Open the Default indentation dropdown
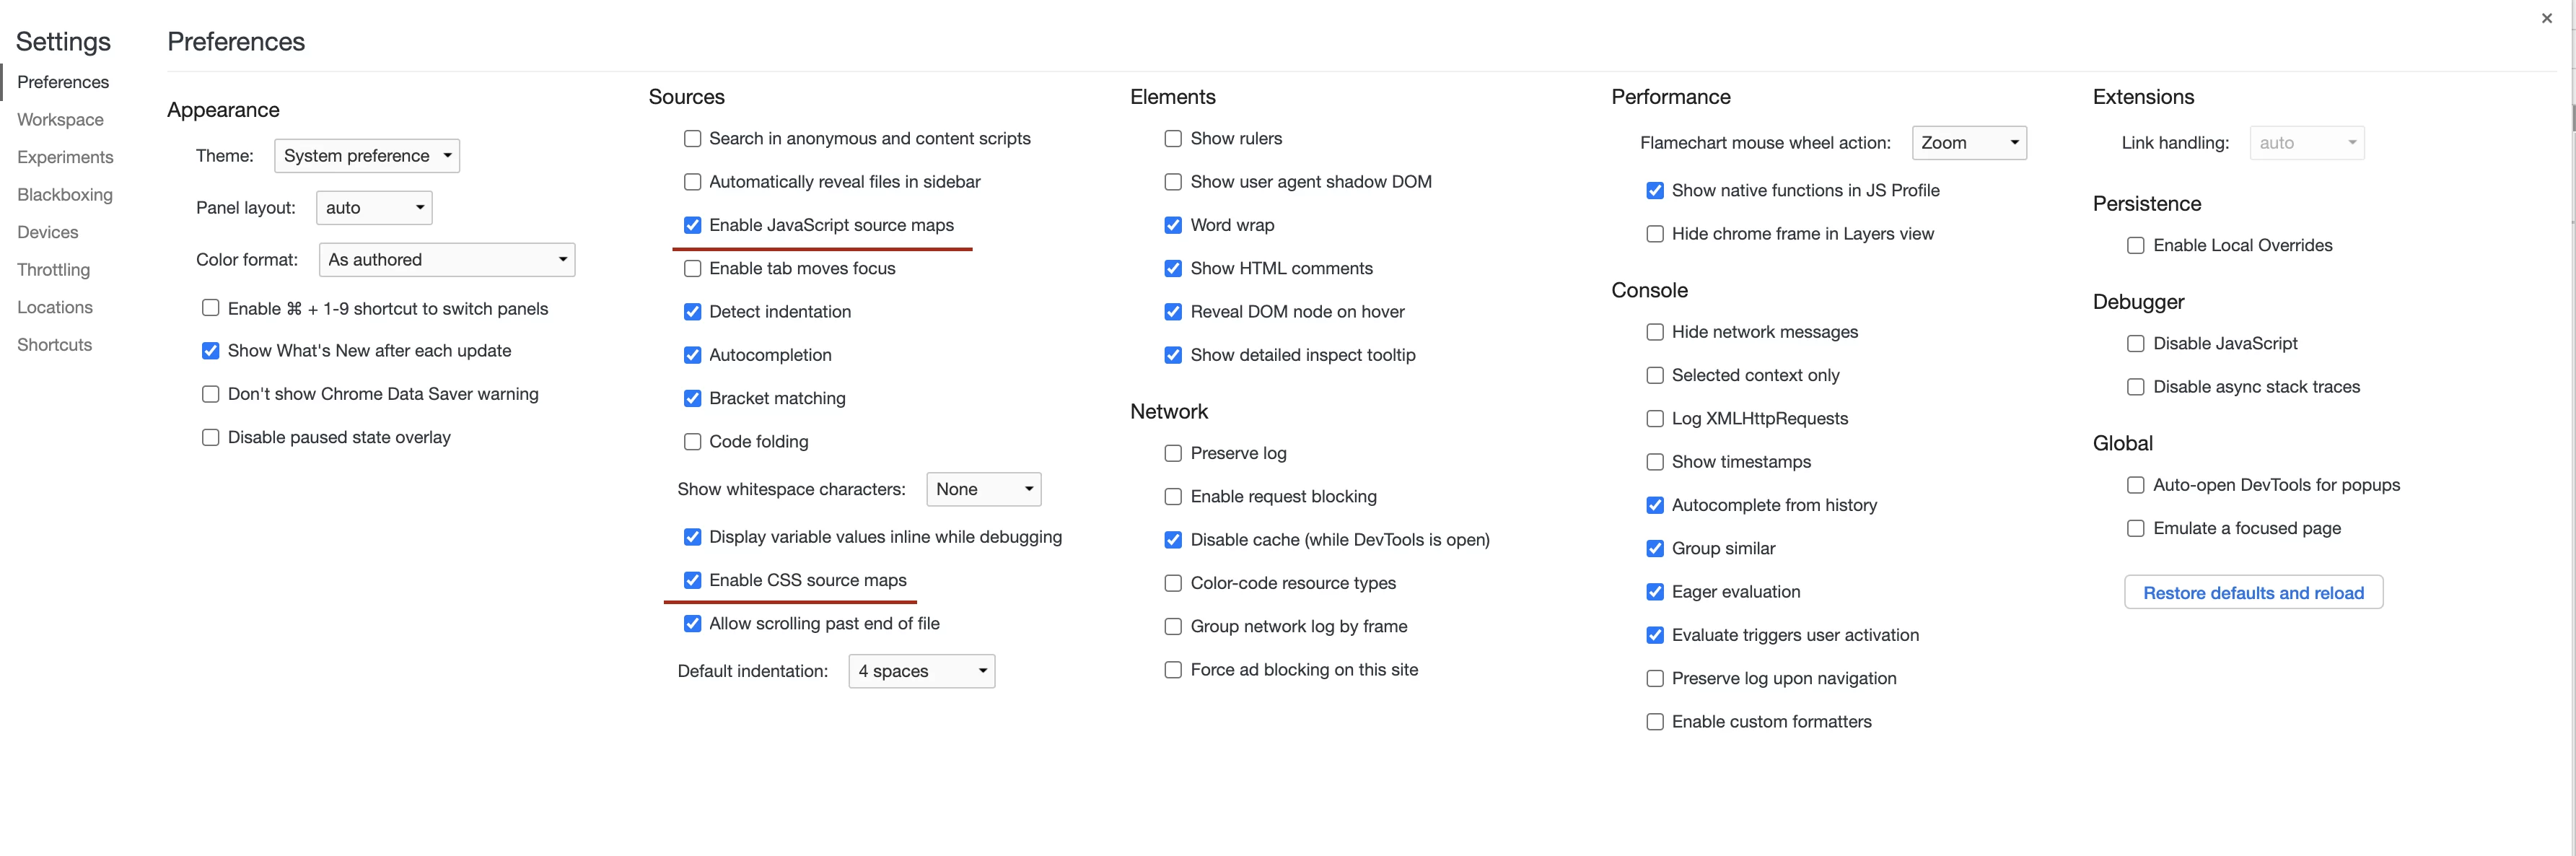 (922, 671)
